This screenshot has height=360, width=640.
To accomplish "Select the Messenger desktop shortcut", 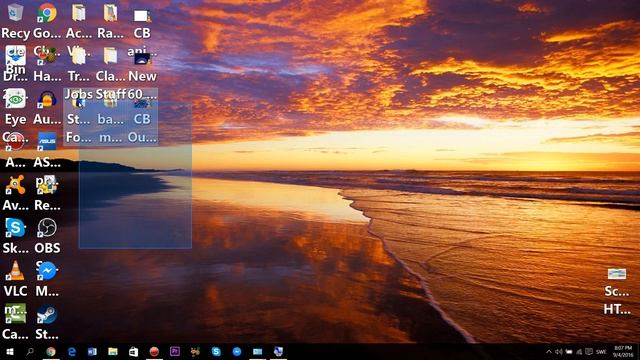I will pos(47,271).
